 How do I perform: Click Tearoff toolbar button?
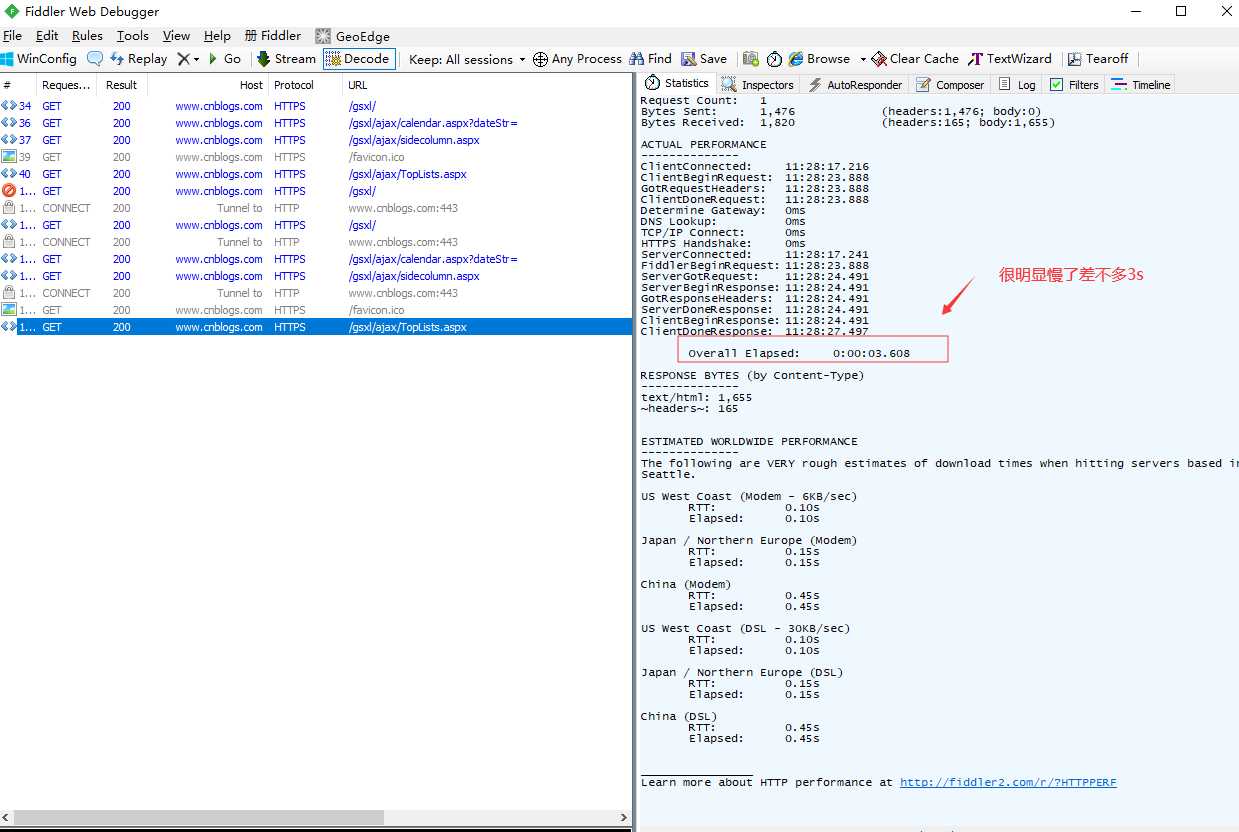pos(1098,59)
